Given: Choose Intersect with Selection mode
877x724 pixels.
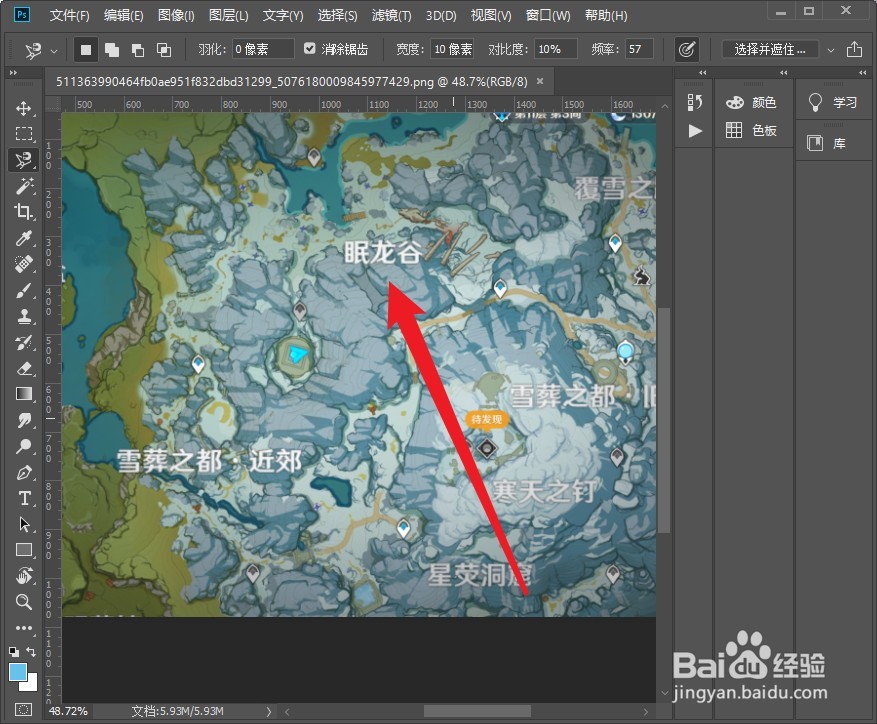Looking at the screenshot, I should [163, 50].
